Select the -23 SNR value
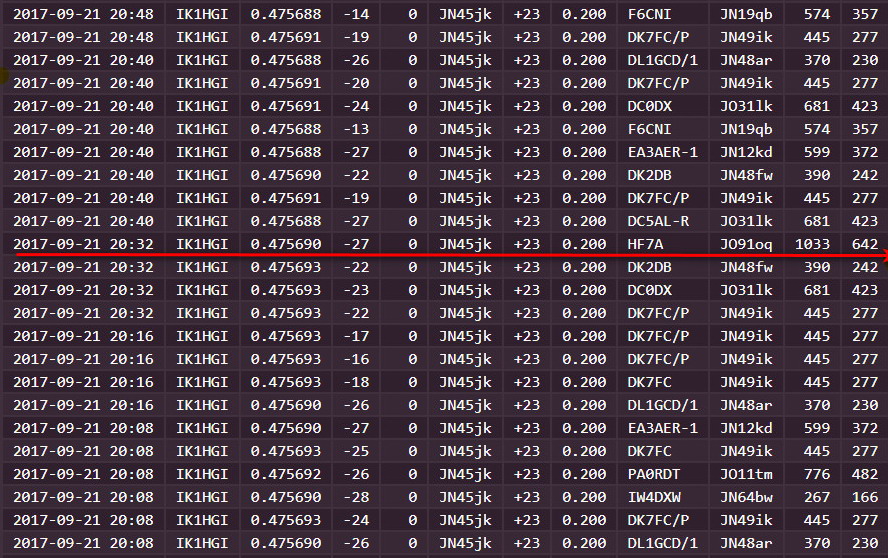This screenshot has height=558, width=888. tap(356, 290)
